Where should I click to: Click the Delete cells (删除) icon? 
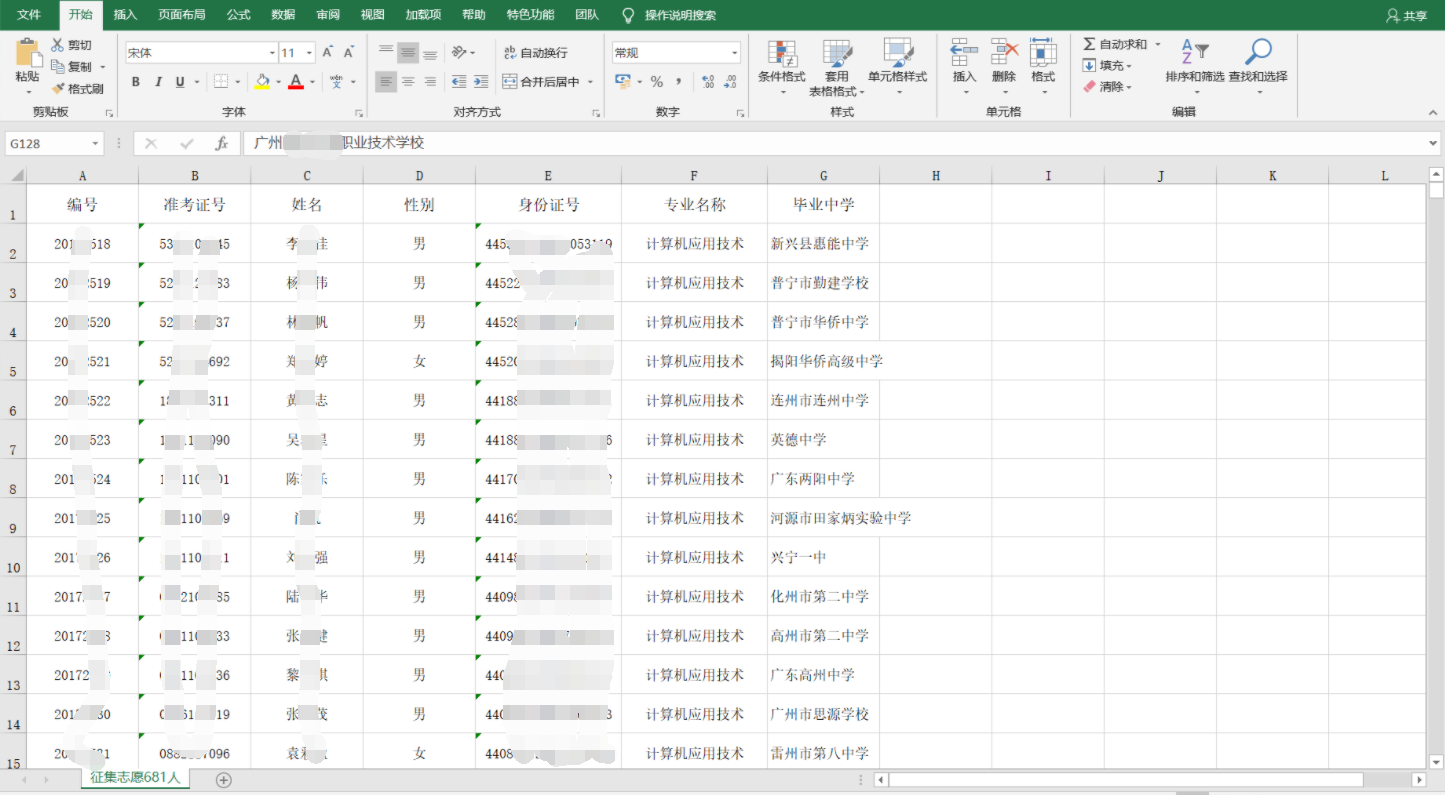(x=1004, y=53)
